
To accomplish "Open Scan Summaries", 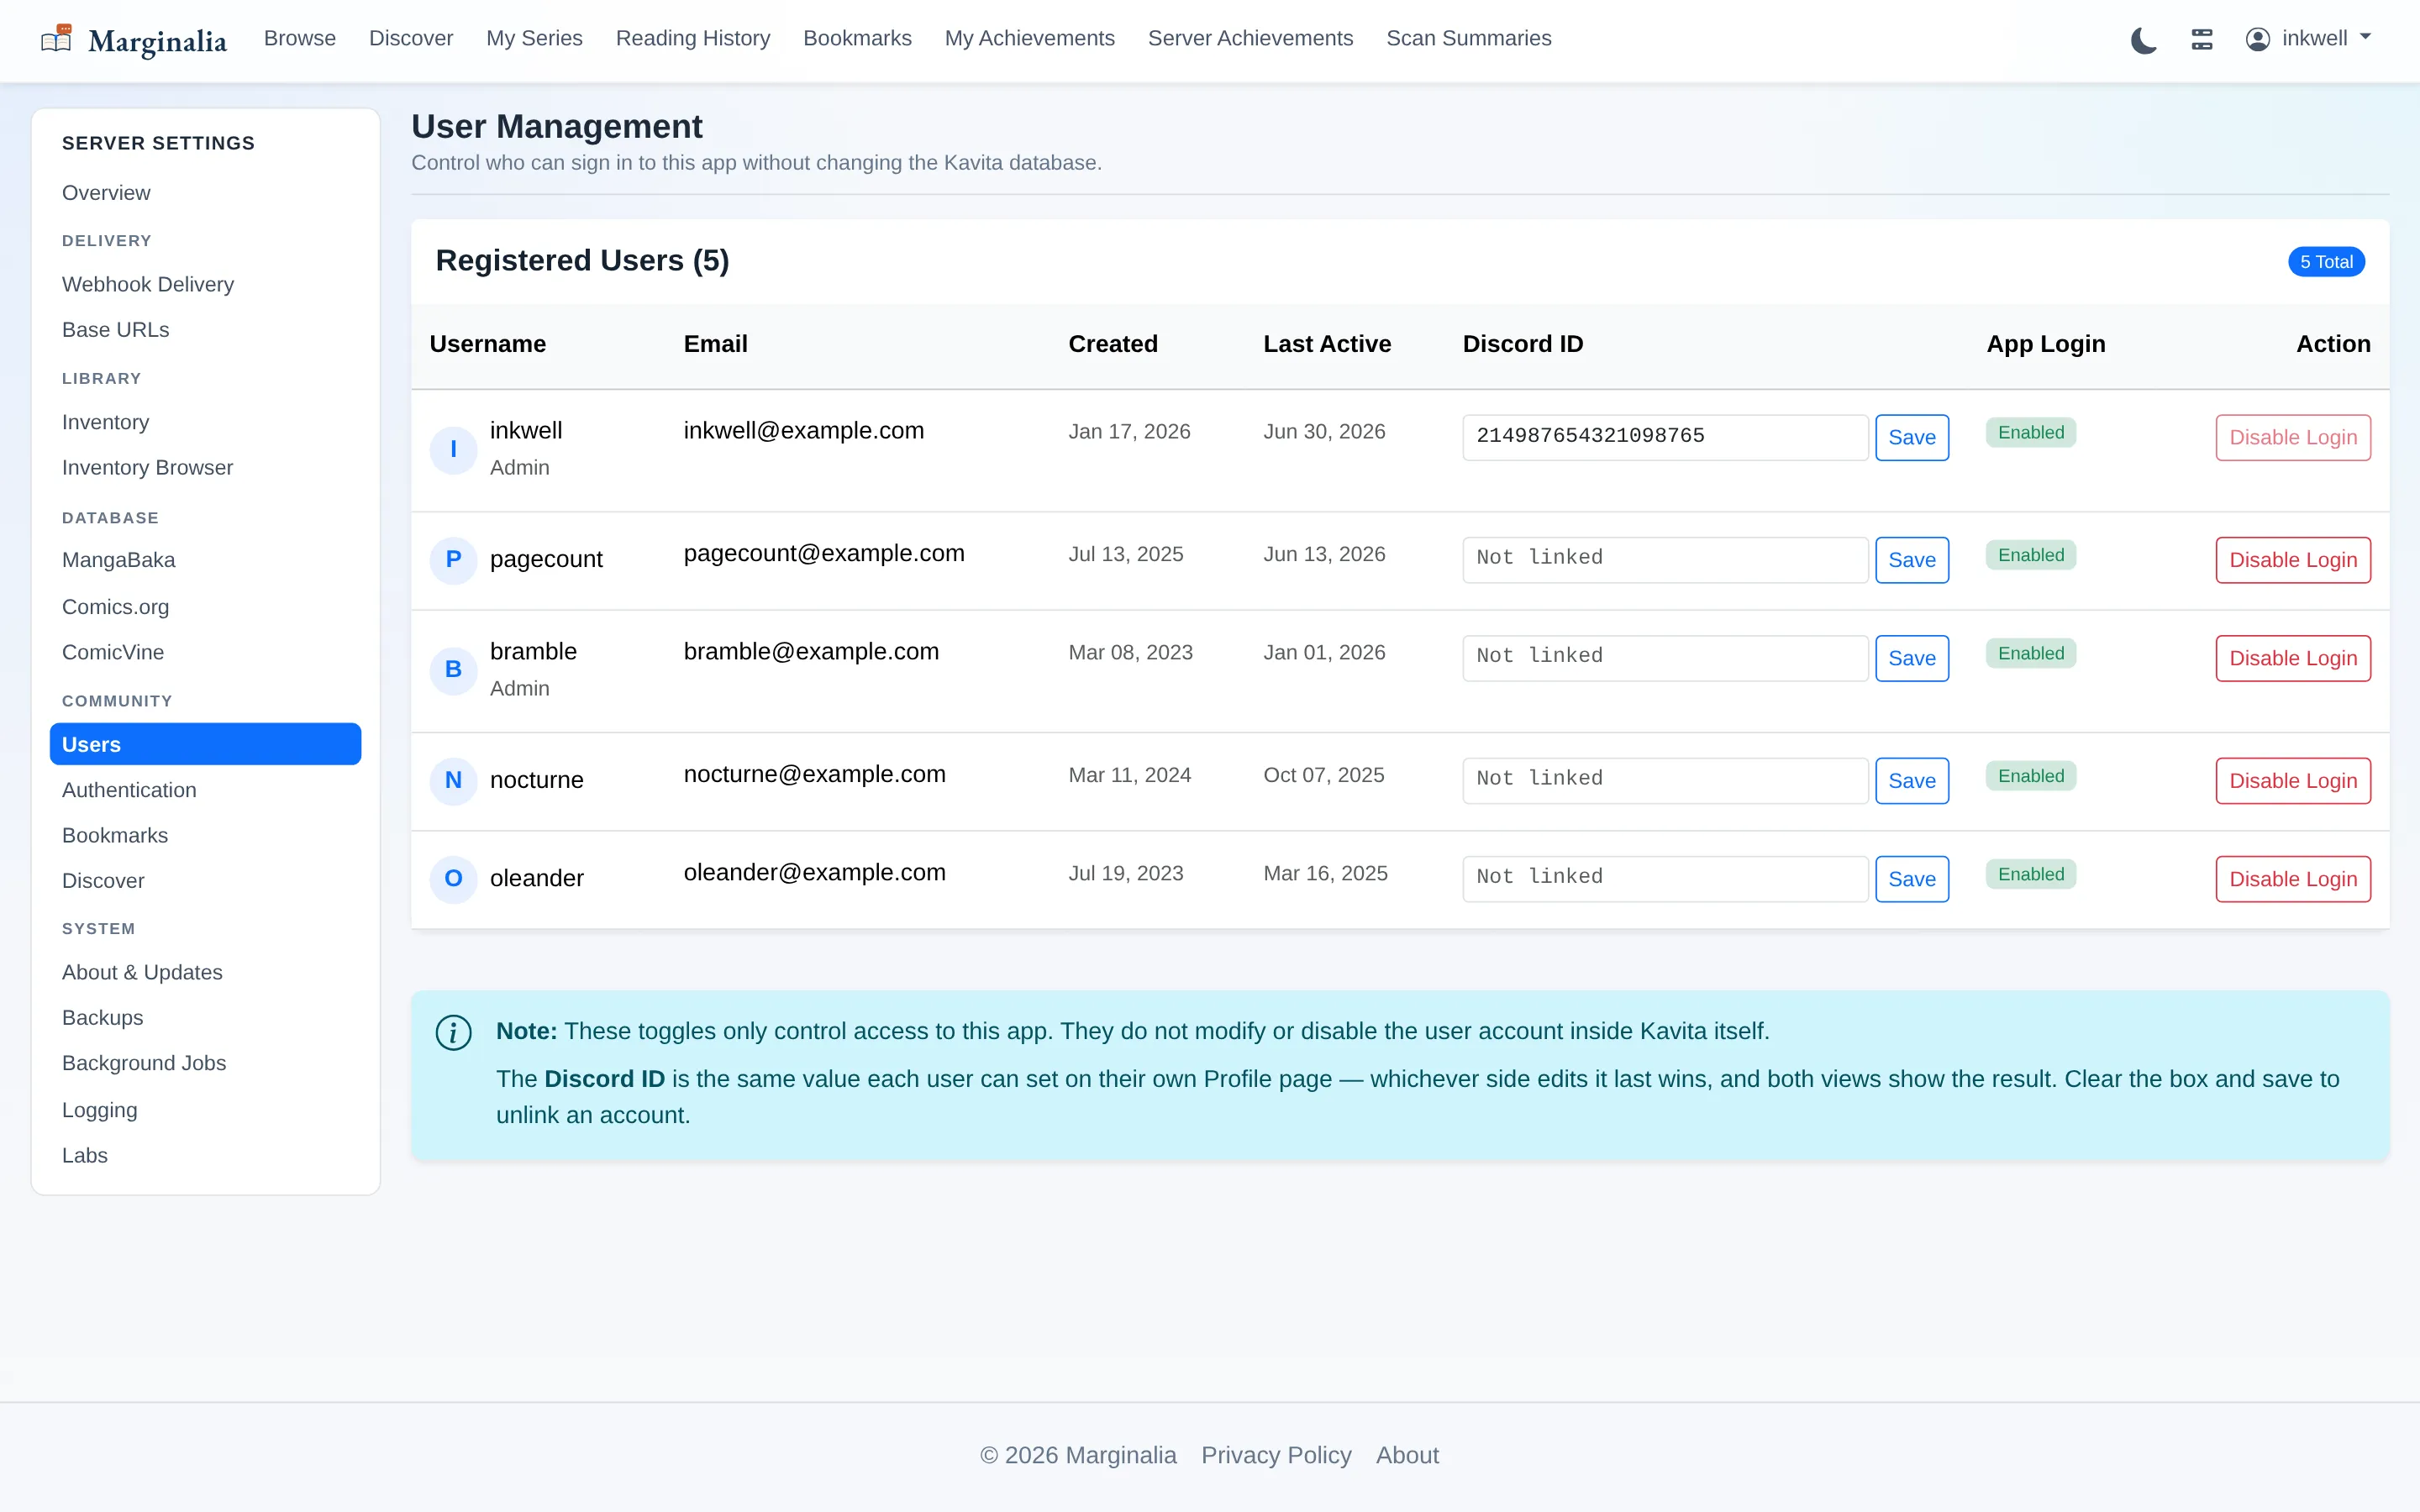I will pos(1468,39).
